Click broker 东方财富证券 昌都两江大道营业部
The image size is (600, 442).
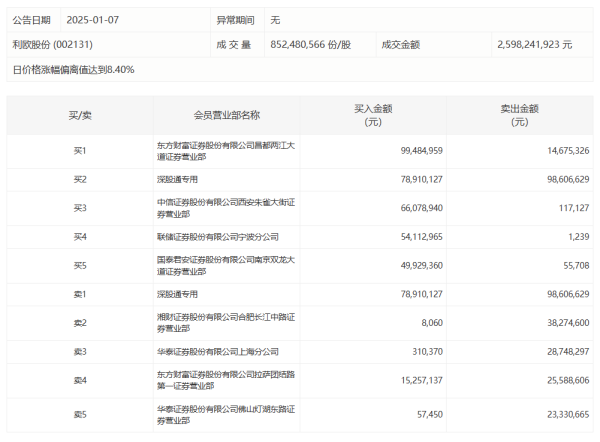click(x=226, y=151)
